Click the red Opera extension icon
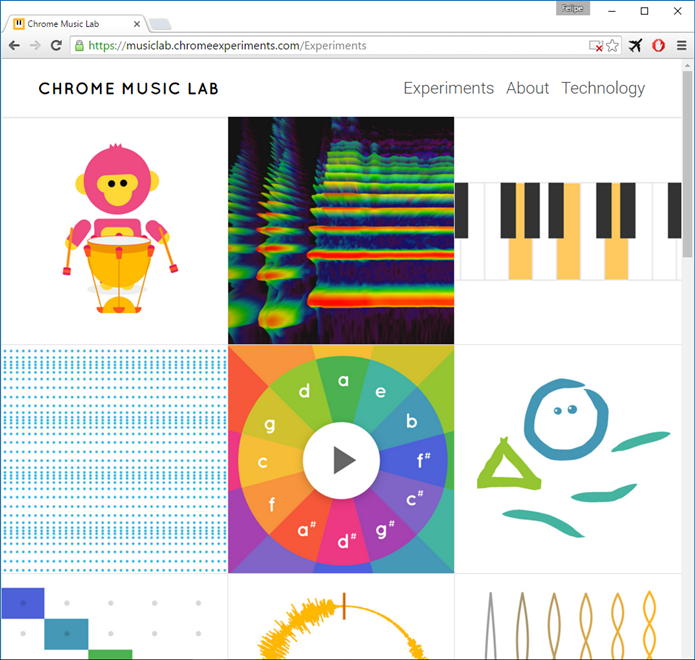This screenshot has width=695, height=660. [x=658, y=45]
